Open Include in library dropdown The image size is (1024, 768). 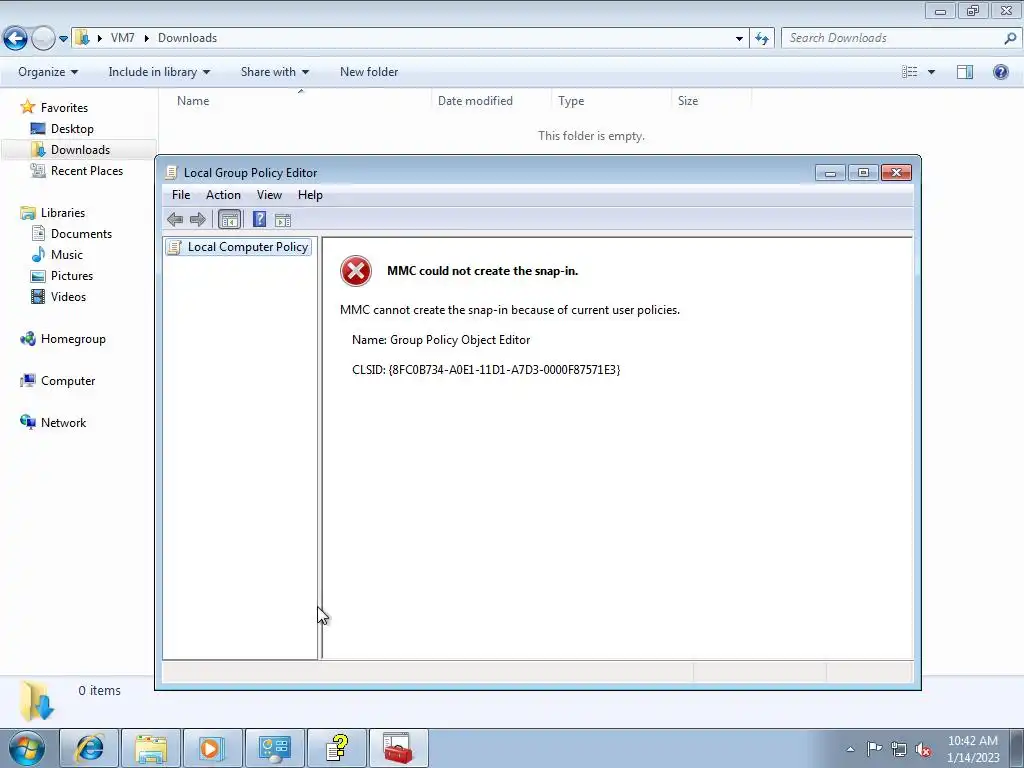pyautogui.click(x=159, y=72)
